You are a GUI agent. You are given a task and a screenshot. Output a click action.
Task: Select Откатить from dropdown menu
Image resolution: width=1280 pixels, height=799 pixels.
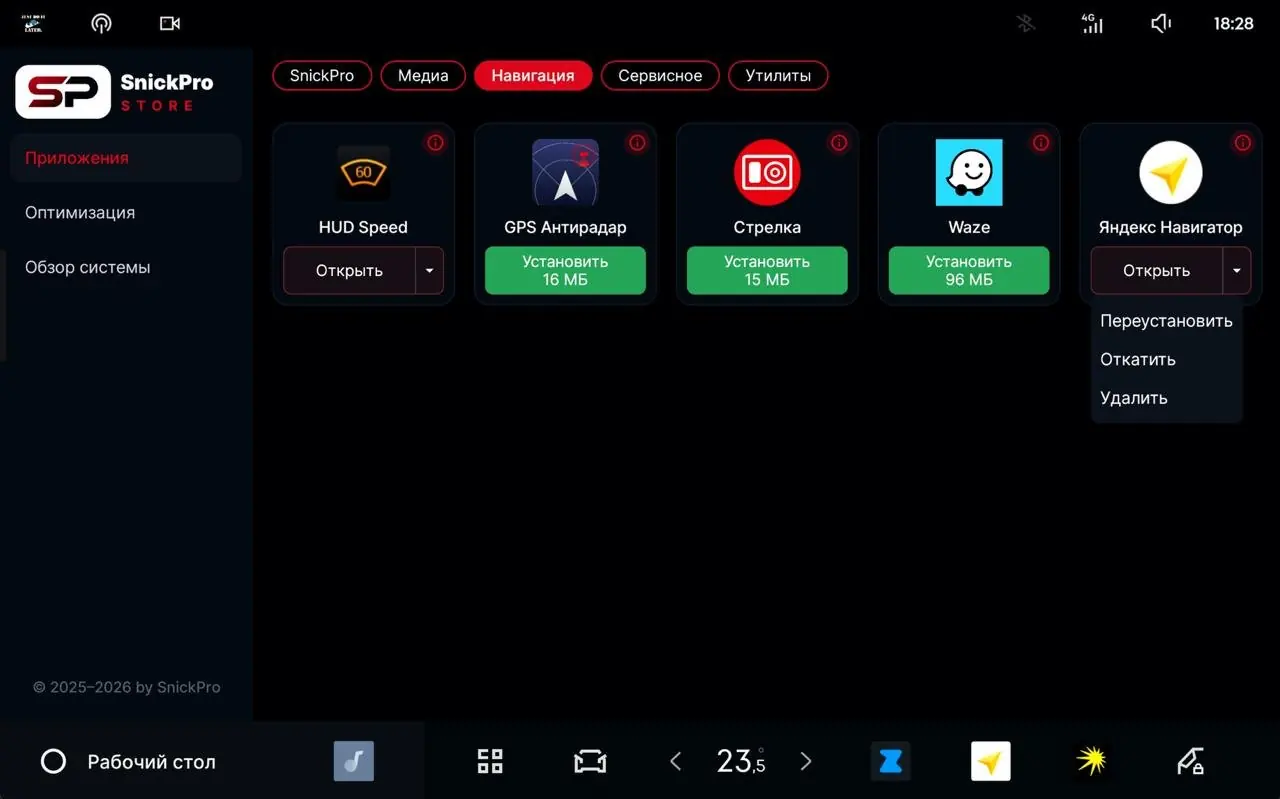(1166, 359)
